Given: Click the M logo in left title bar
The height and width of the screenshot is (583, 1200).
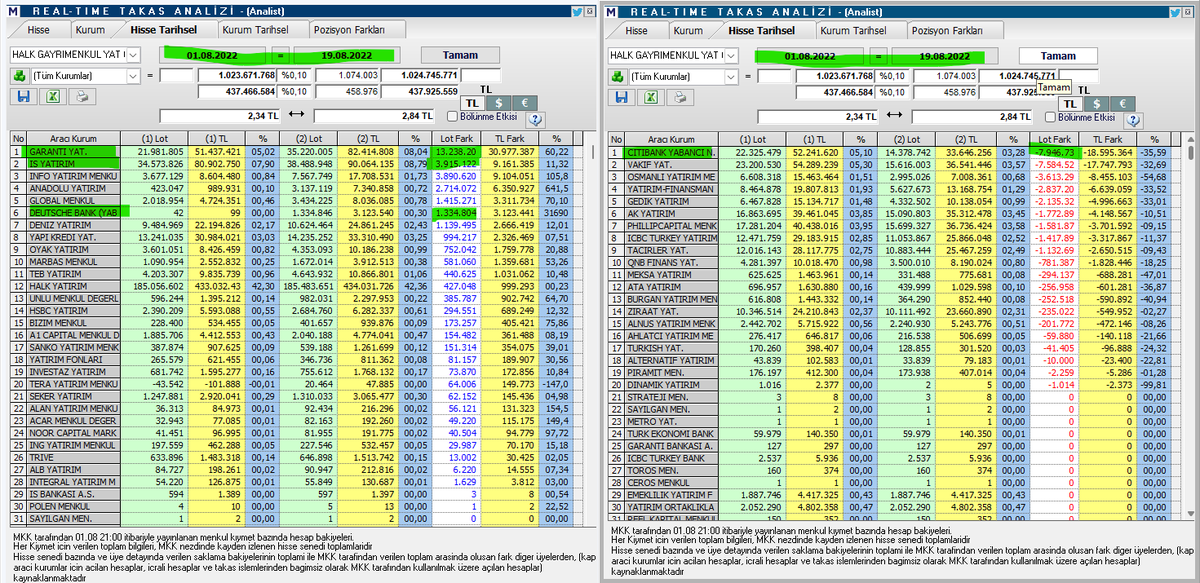Looking at the screenshot, I should [12, 10].
